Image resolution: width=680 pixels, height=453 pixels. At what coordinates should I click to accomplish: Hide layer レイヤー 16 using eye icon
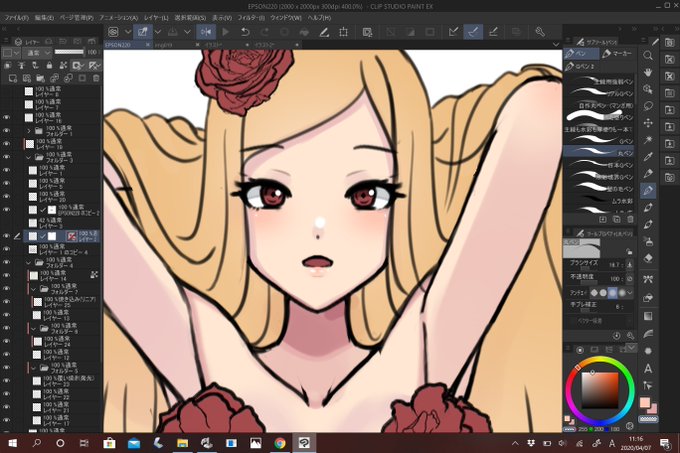(6, 117)
